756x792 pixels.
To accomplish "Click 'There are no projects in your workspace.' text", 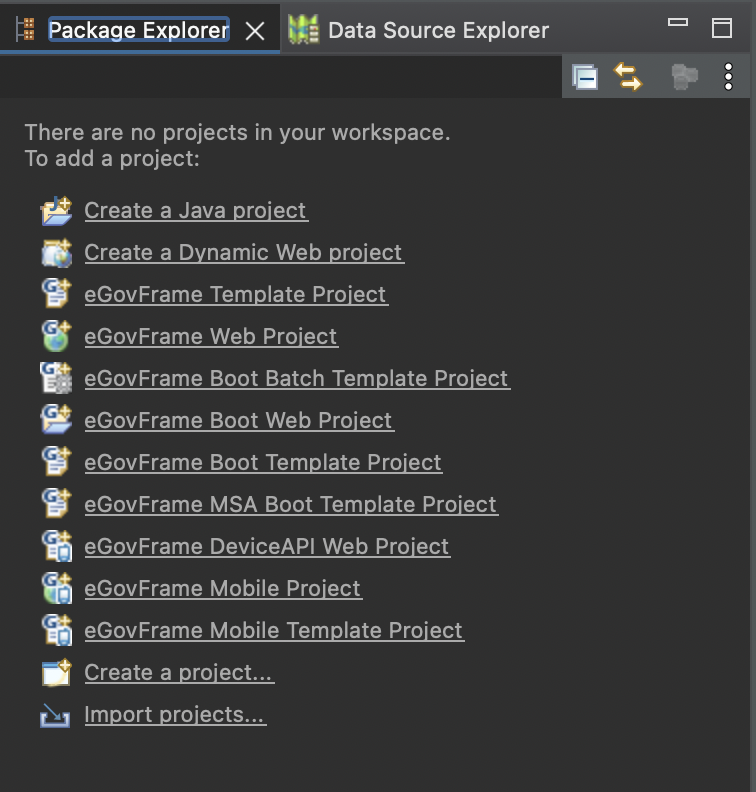I will coord(237,132).
